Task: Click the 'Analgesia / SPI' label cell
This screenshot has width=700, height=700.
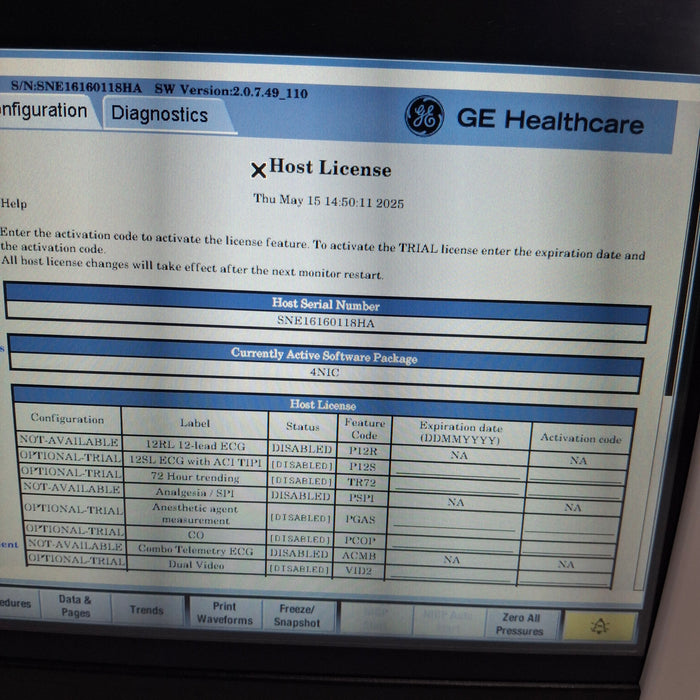Action: [x=195, y=492]
